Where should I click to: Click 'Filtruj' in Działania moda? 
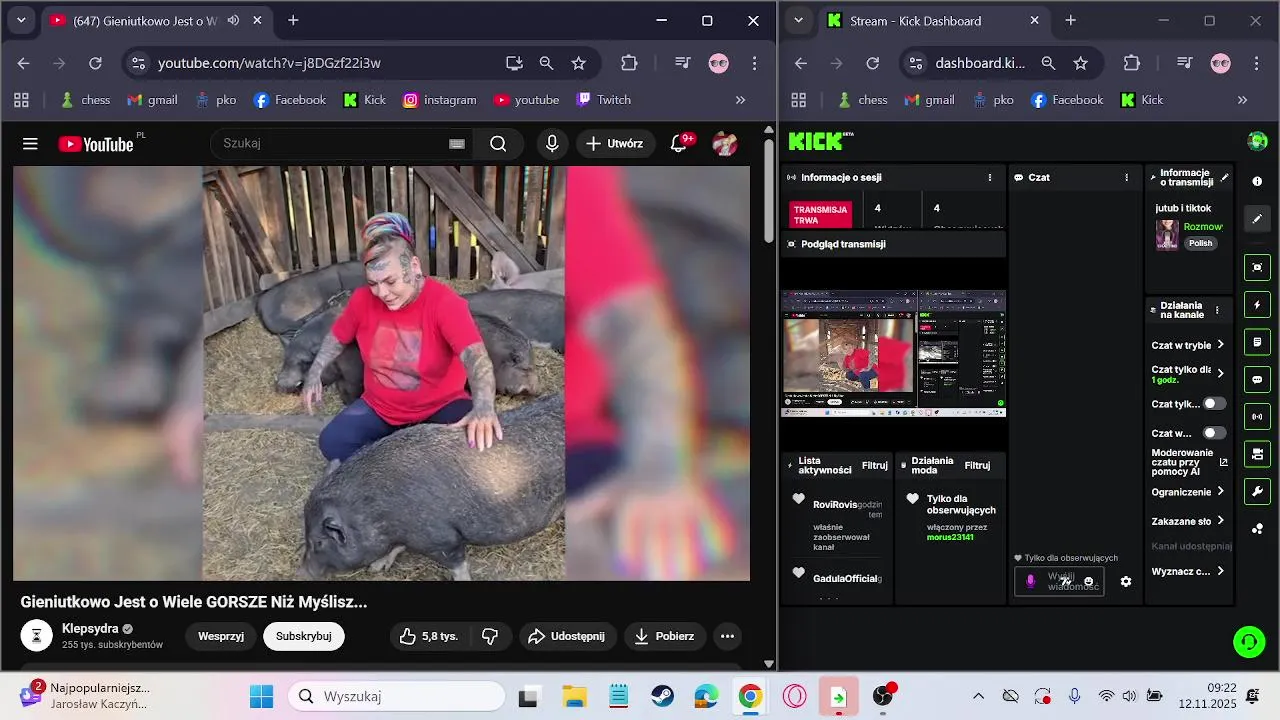(x=977, y=465)
